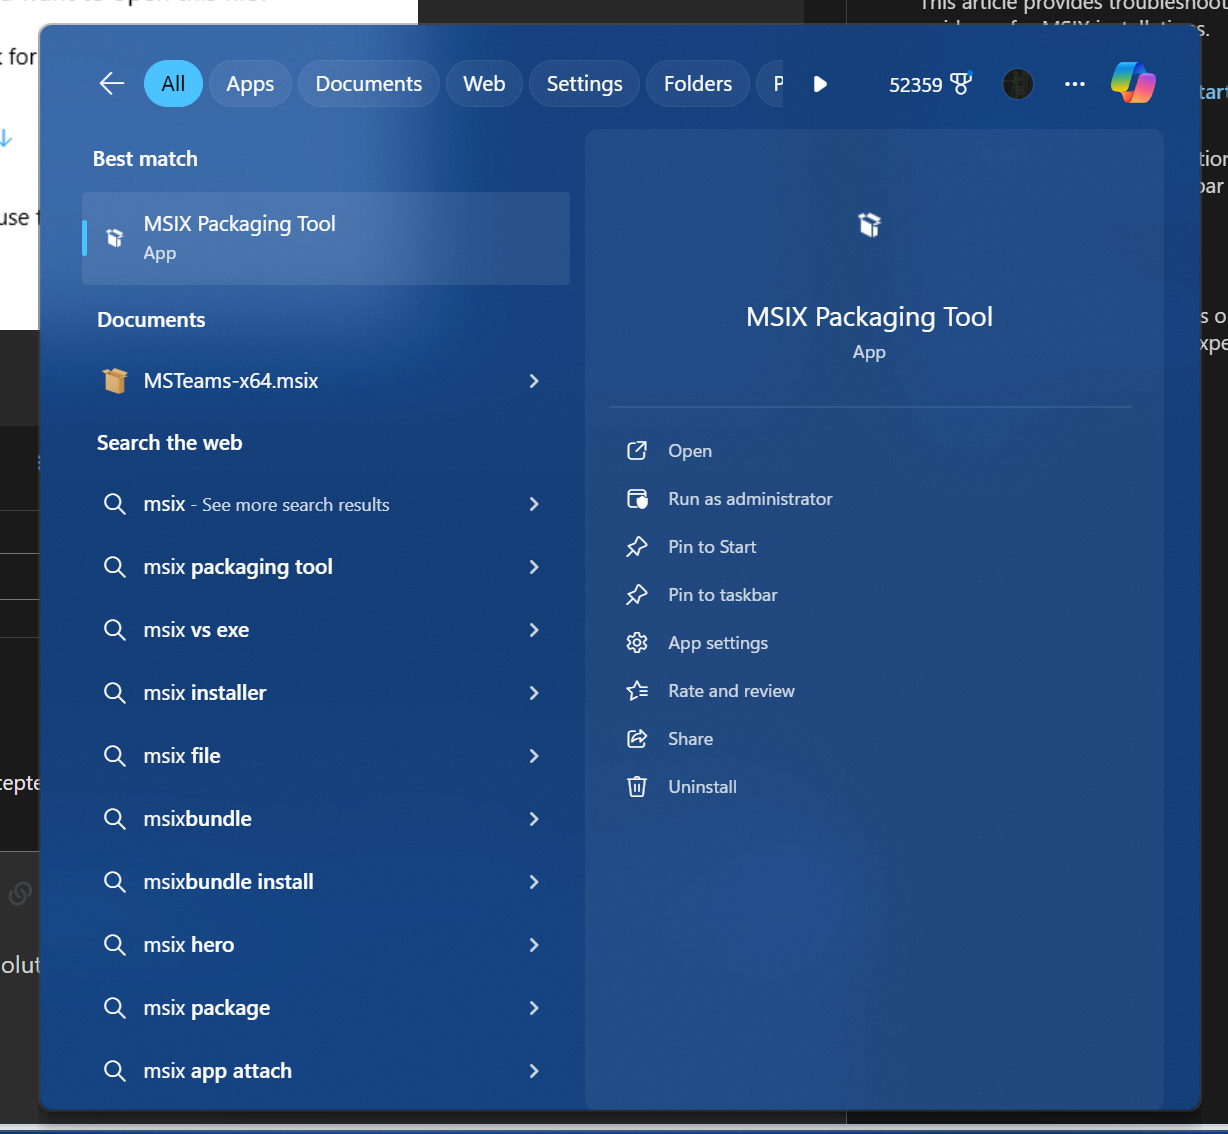
Task: Select 'msixbundle install' web suggestion
Action: click(x=326, y=882)
